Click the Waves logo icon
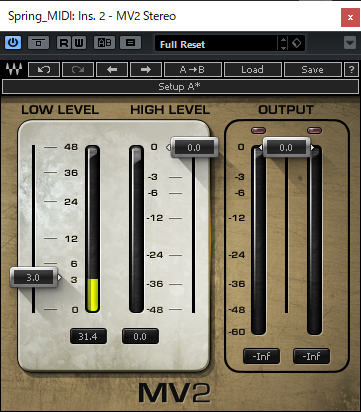Image resolution: width=361 pixels, height=412 pixels. [14, 69]
